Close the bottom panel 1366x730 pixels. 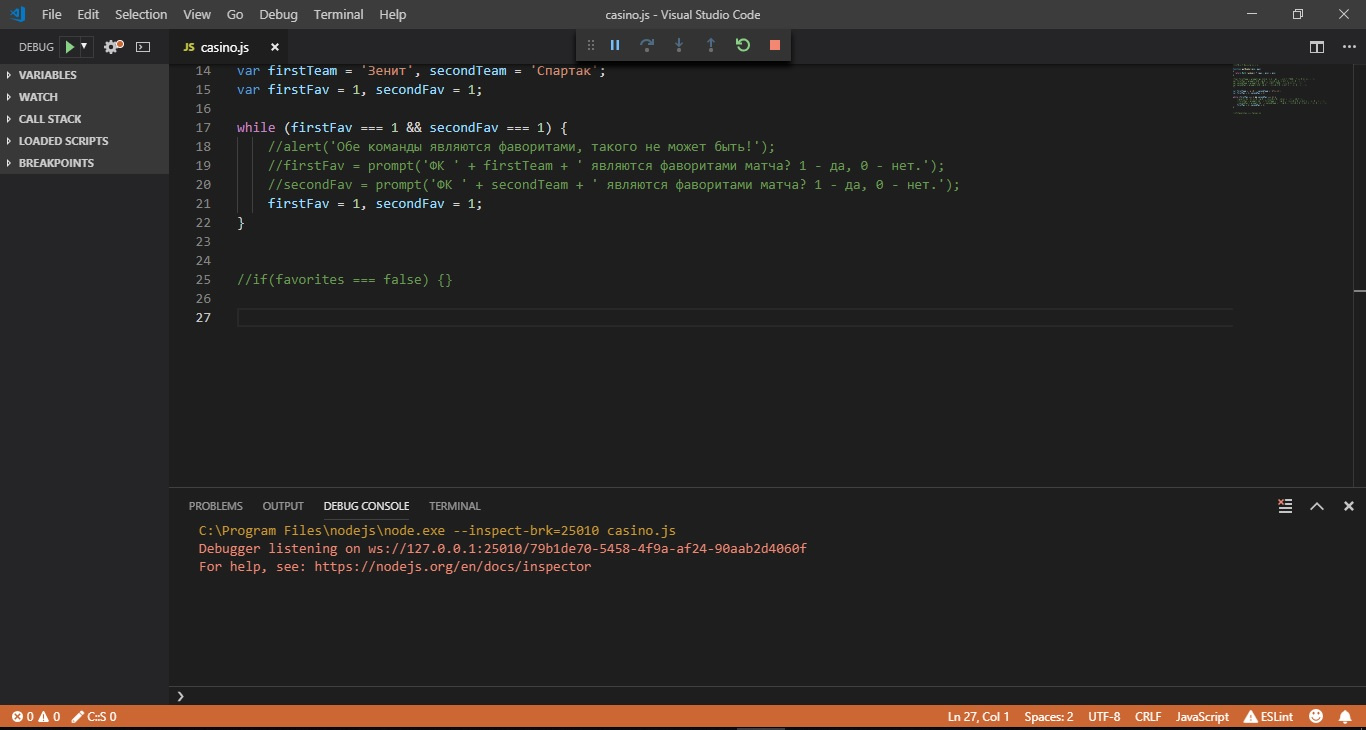pyautogui.click(x=1348, y=506)
